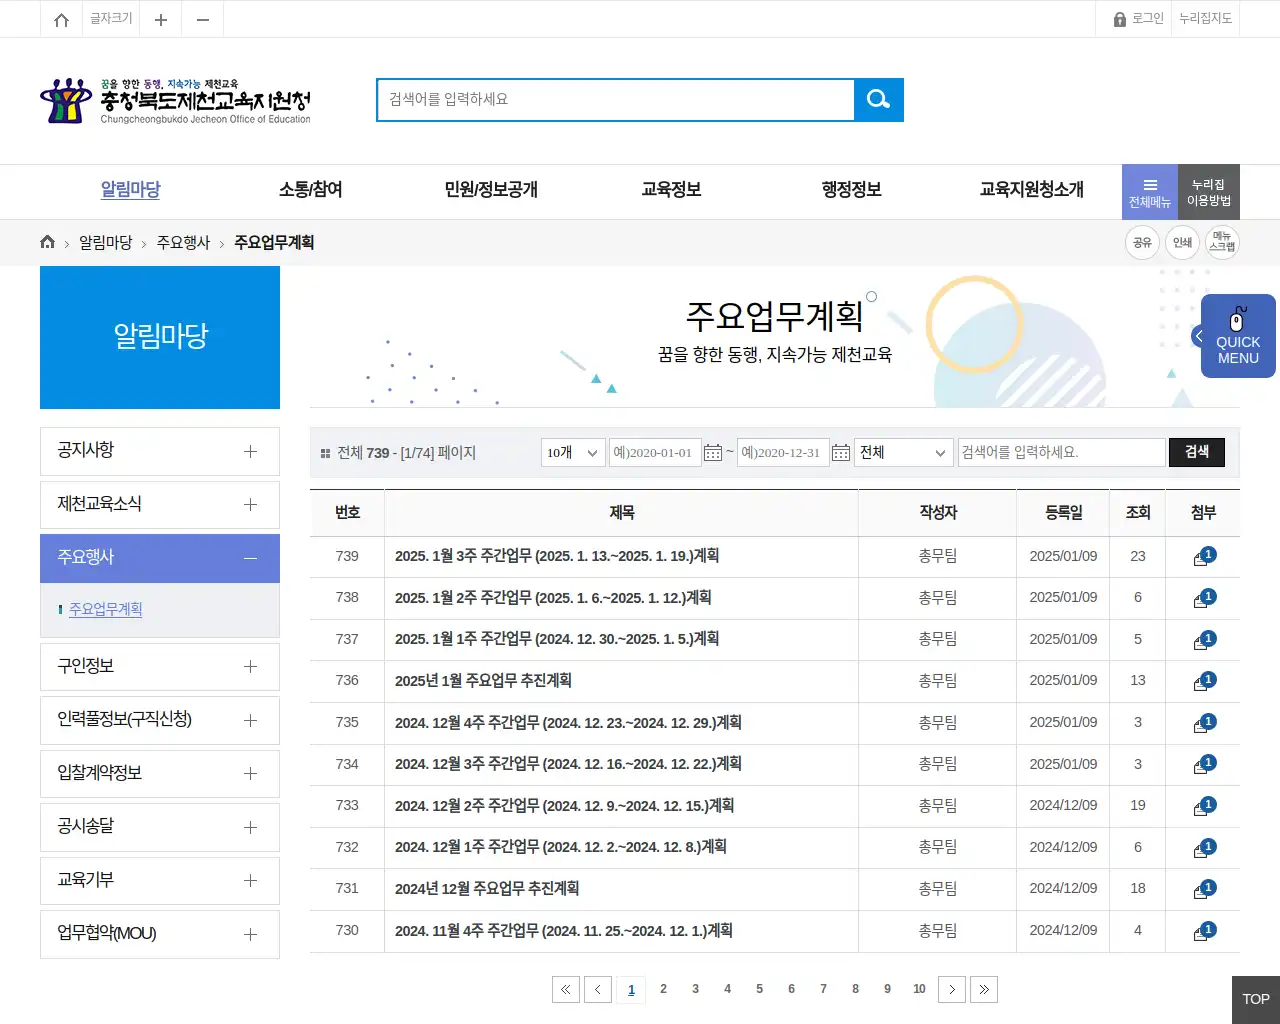Open post 2025. 1월 3주 주간업무 계획
The height and width of the screenshot is (1024, 1280).
557,556
